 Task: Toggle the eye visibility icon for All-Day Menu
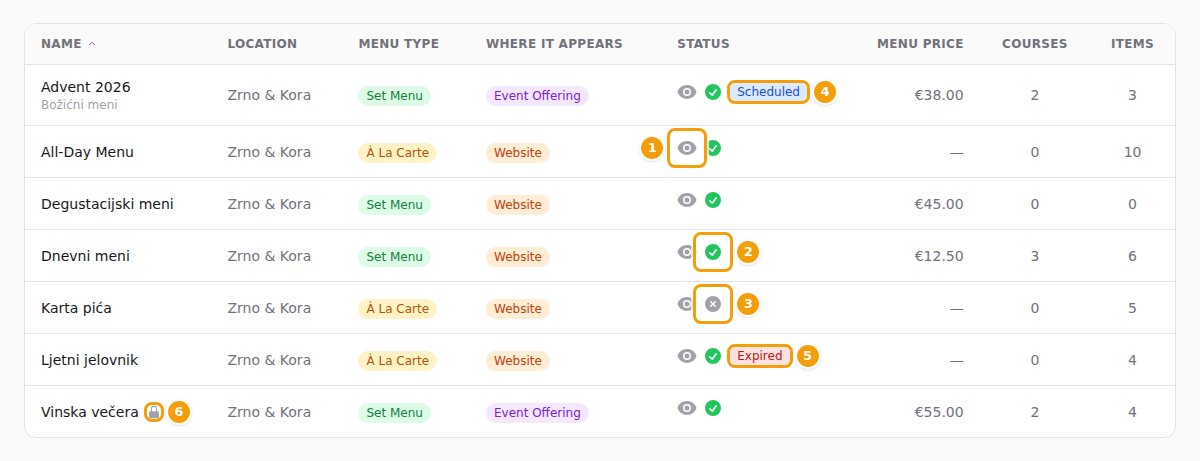[x=686, y=148]
